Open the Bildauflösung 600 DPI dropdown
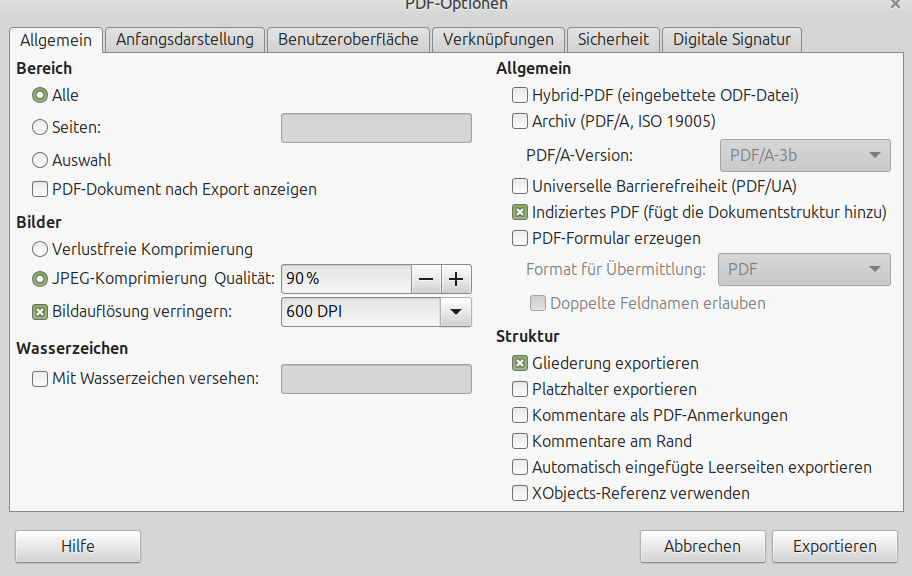912x576 pixels. (x=455, y=312)
